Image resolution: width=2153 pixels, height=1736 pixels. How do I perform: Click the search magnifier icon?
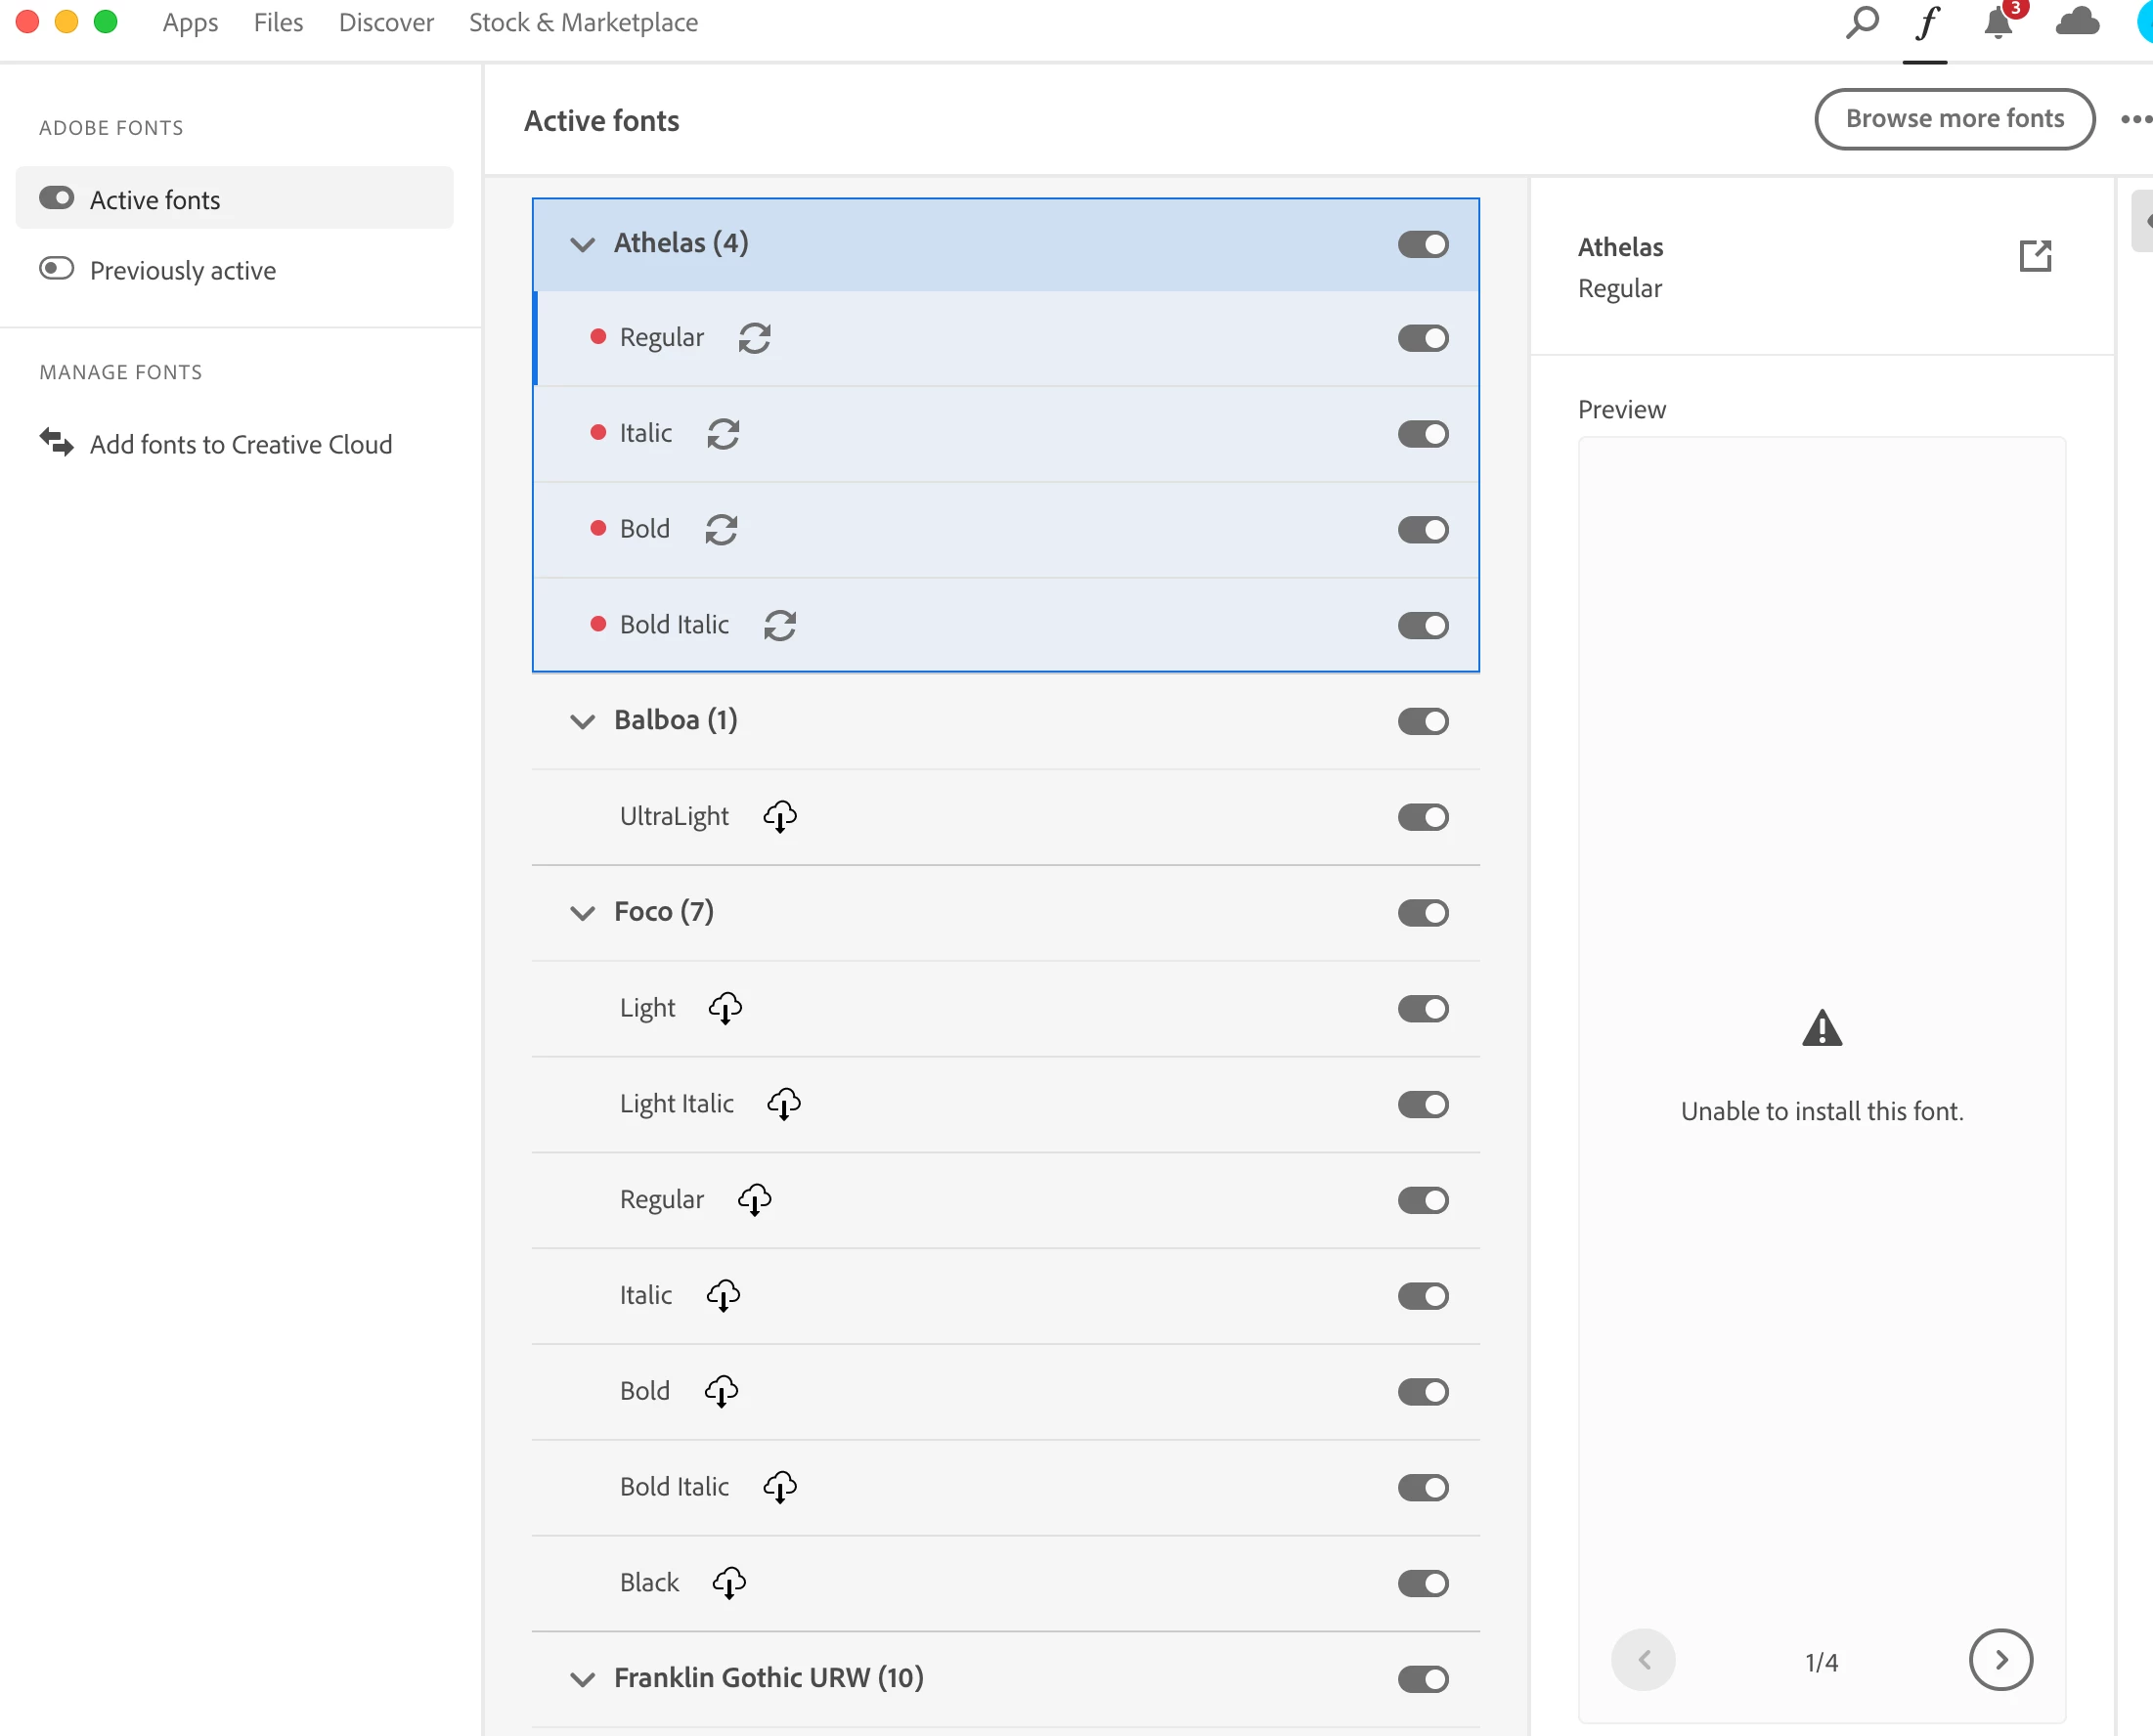pyautogui.click(x=1861, y=22)
